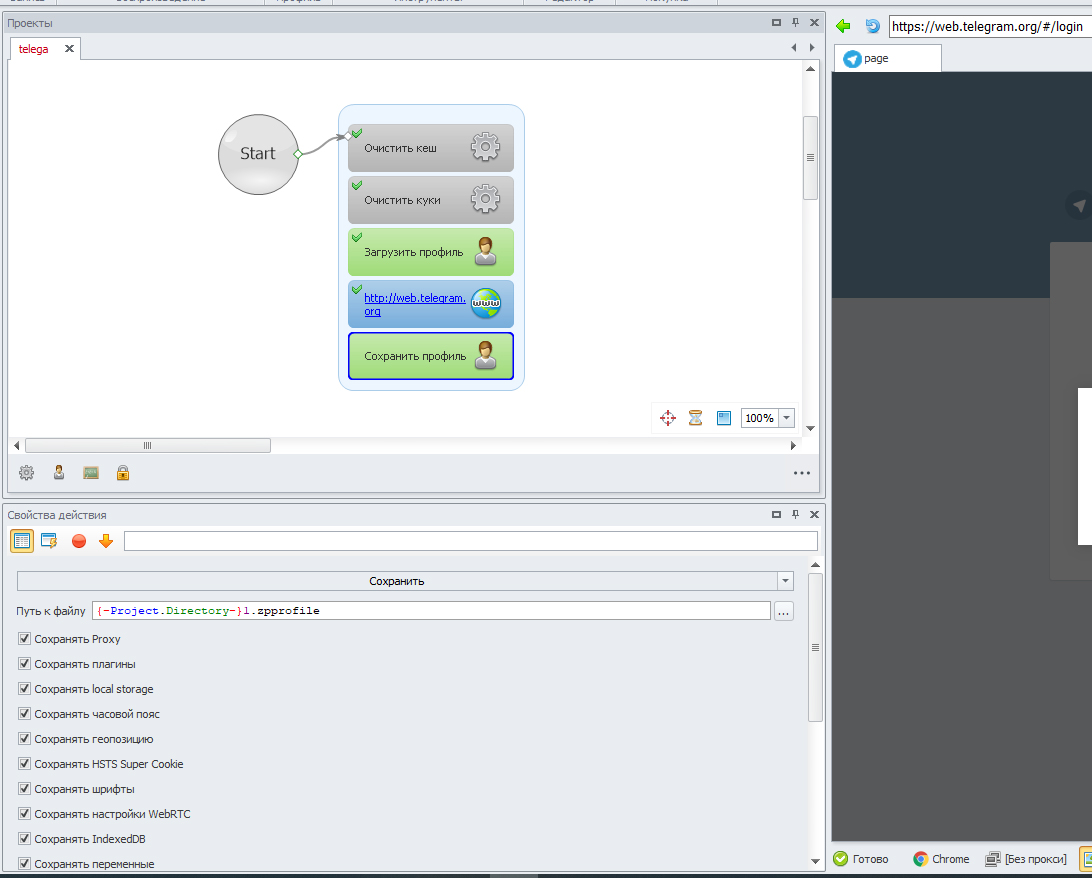Viewport: 1092px width, 878px height.
Task: Open the profile person icon below canvas
Action: tap(59, 473)
